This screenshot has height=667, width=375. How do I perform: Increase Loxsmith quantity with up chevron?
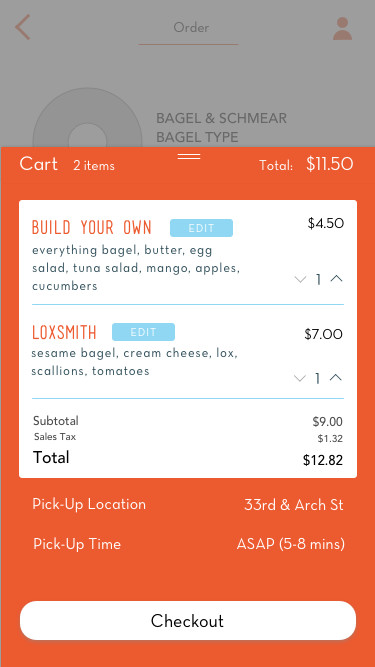click(x=336, y=378)
